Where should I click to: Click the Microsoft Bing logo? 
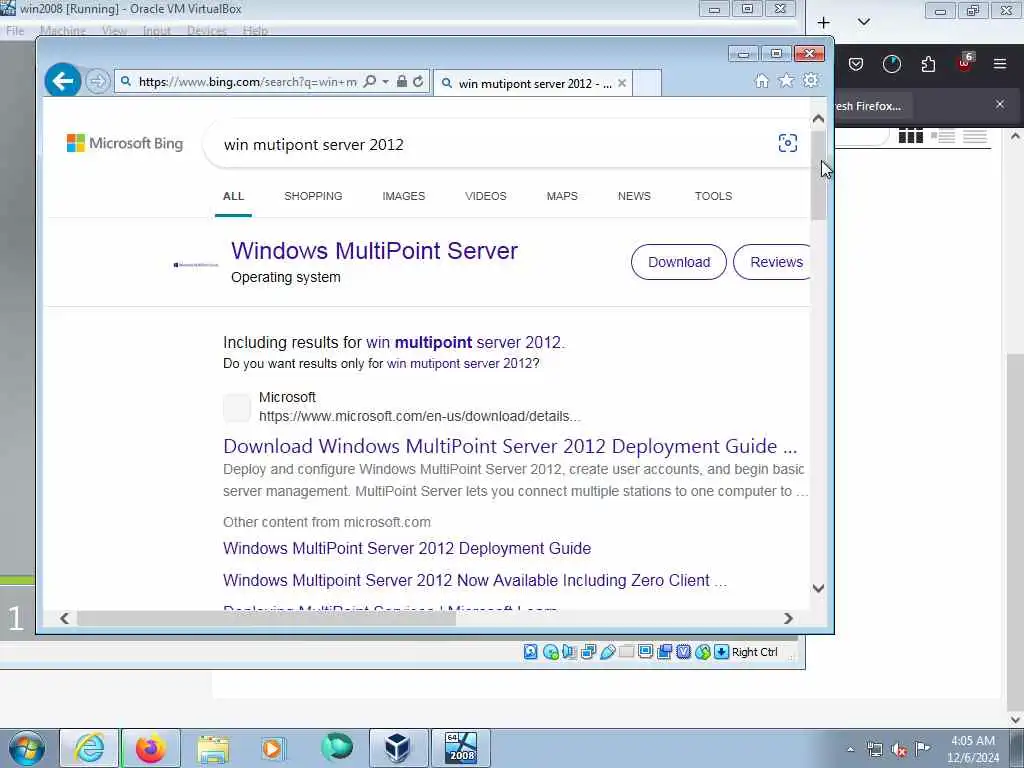[125, 143]
